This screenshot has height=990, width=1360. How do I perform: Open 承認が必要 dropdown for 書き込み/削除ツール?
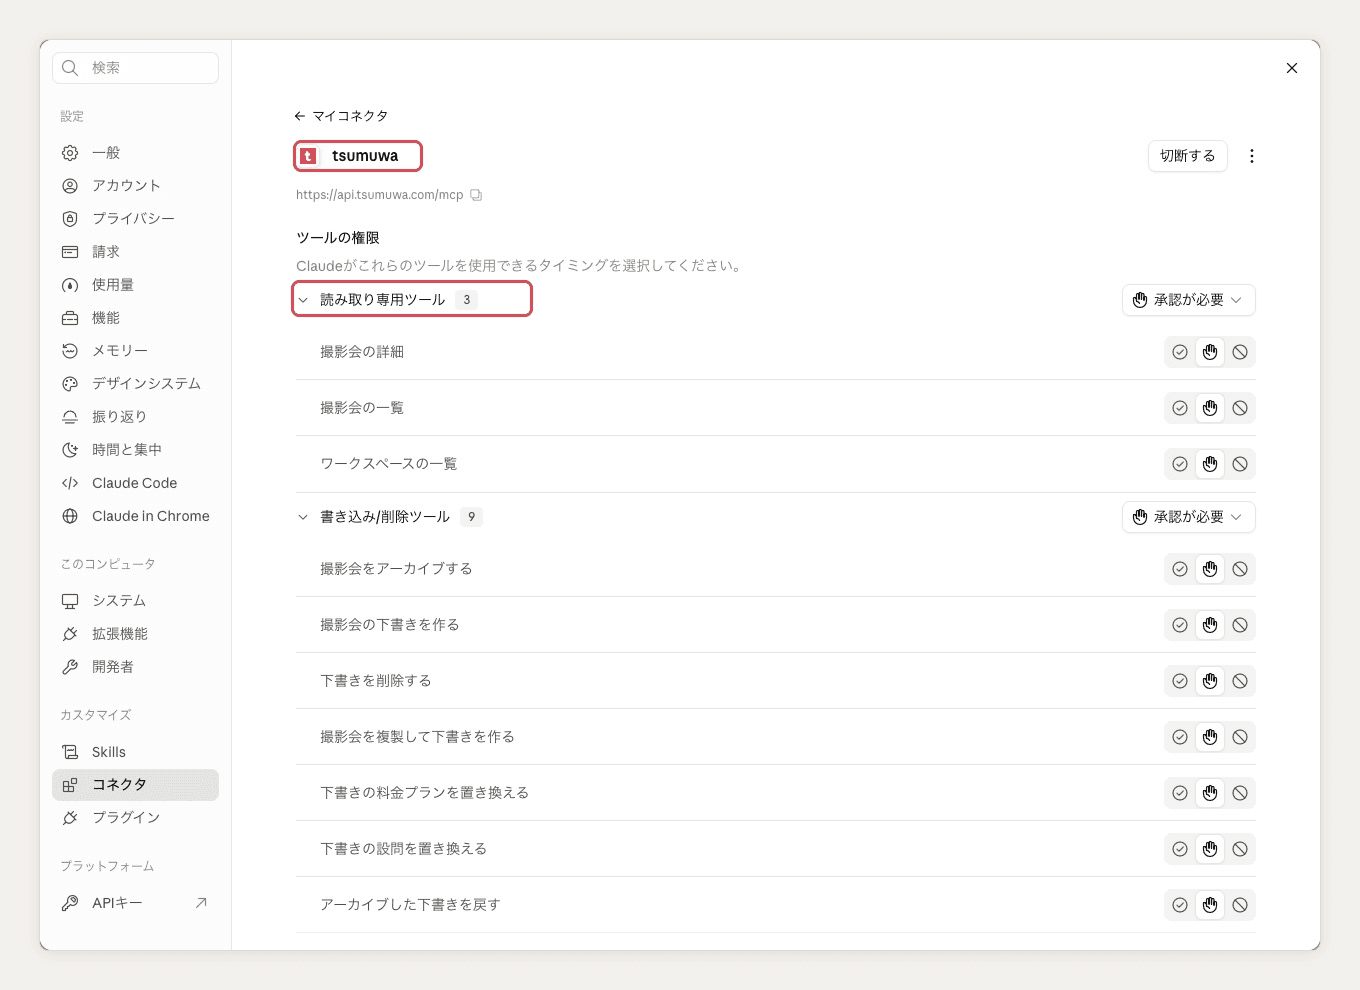tap(1188, 517)
